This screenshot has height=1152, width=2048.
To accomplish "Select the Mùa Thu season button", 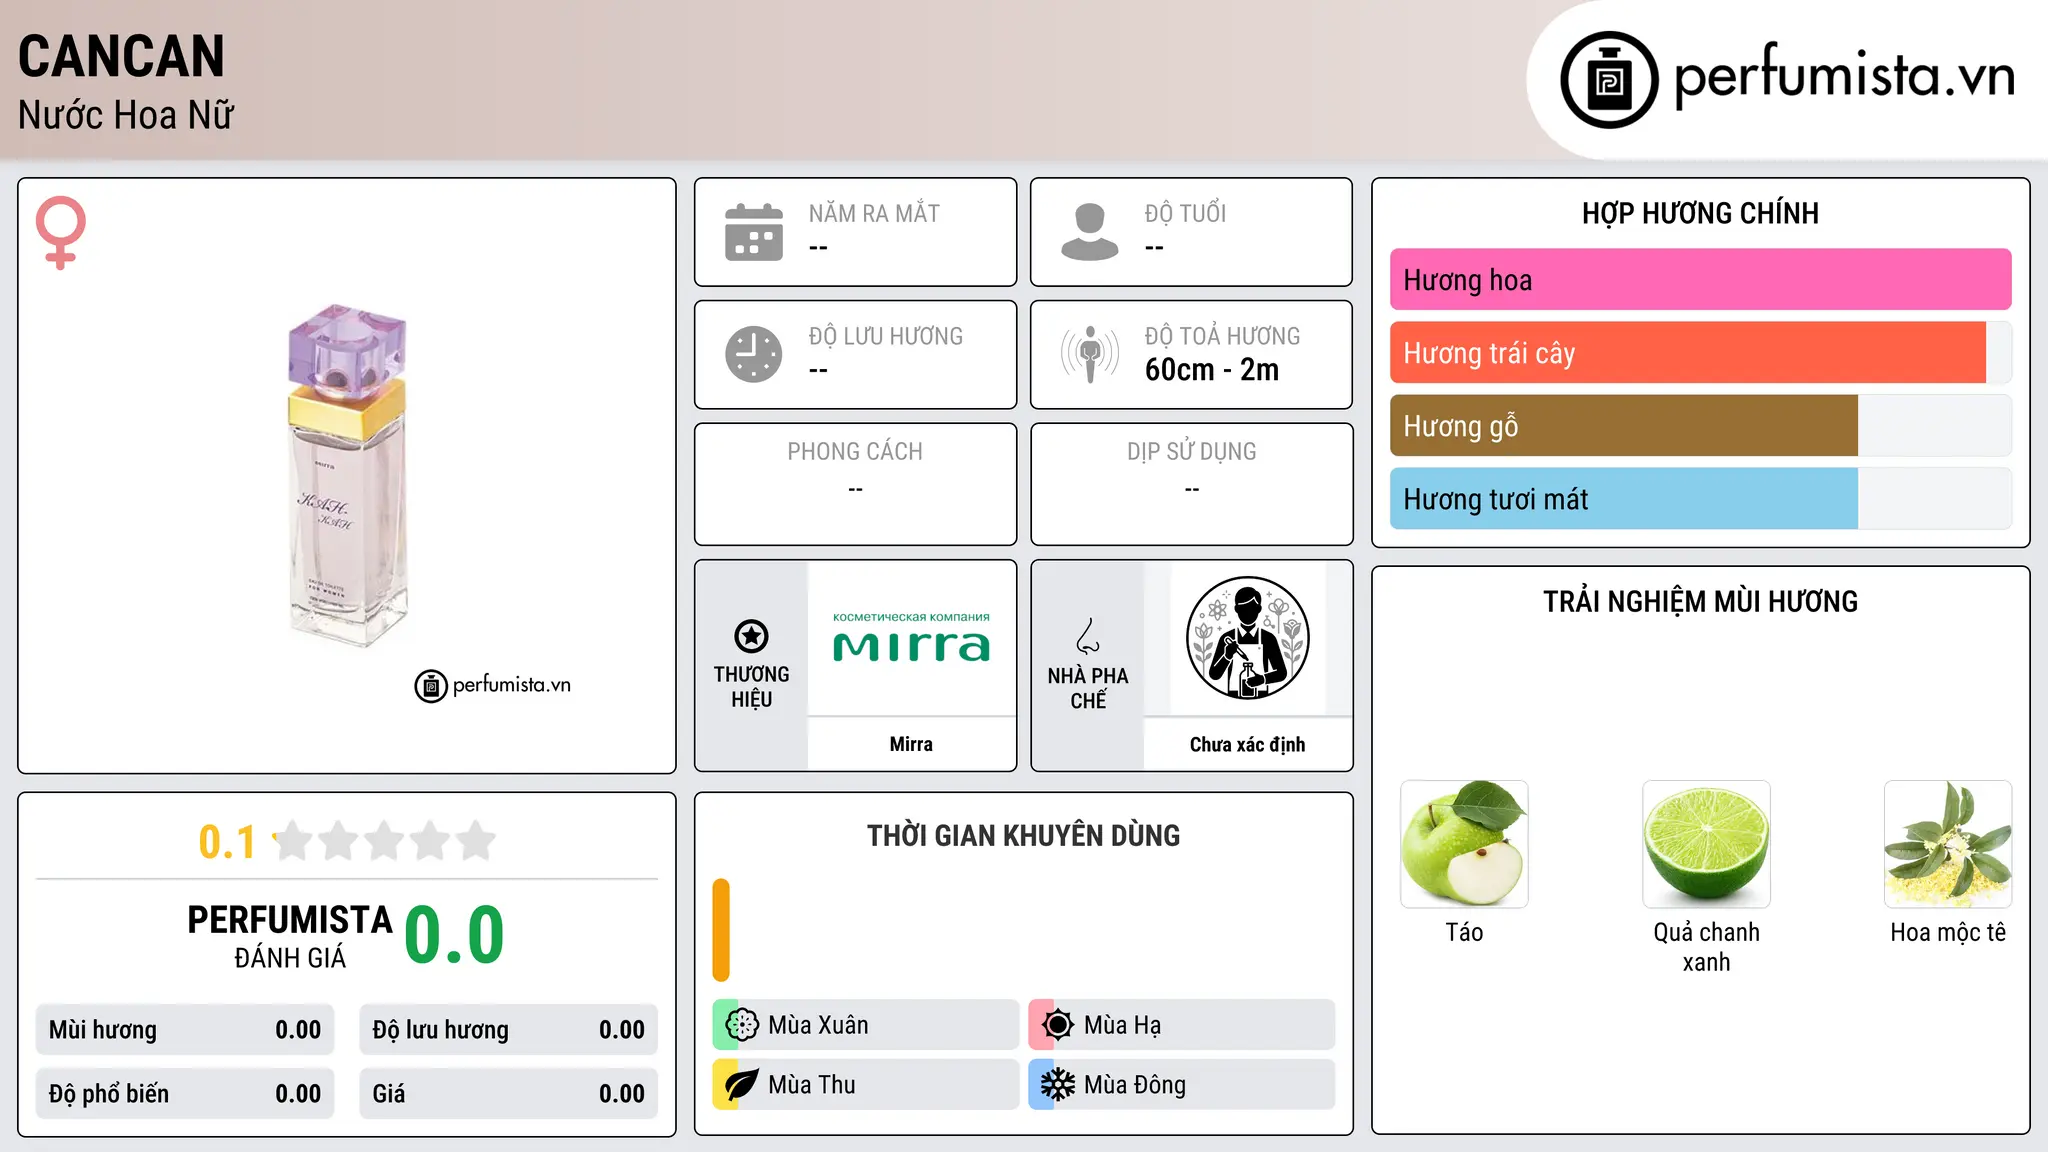I will click(x=865, y=1085).
